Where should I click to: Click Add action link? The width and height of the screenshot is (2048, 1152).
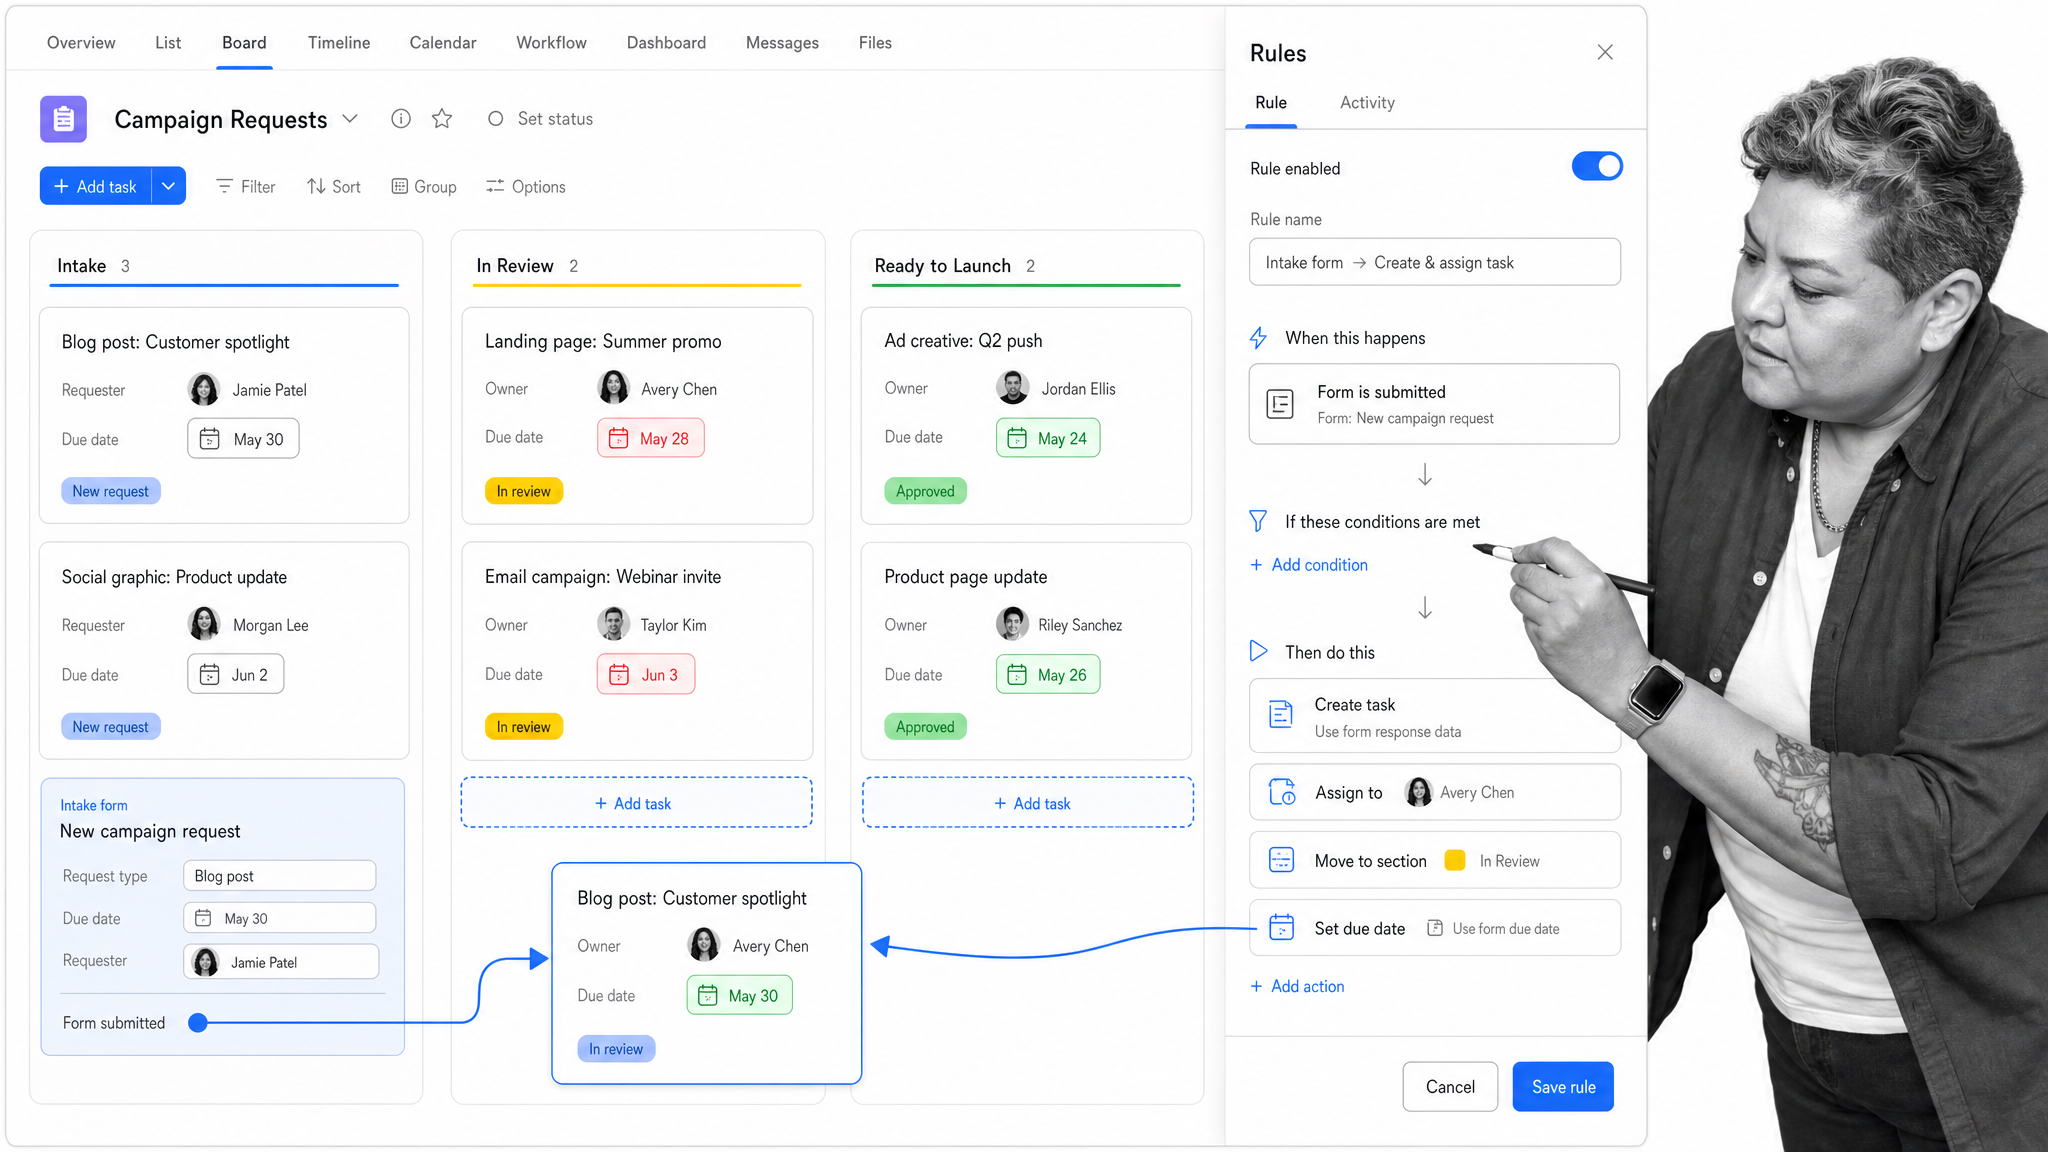(1297, 986)
